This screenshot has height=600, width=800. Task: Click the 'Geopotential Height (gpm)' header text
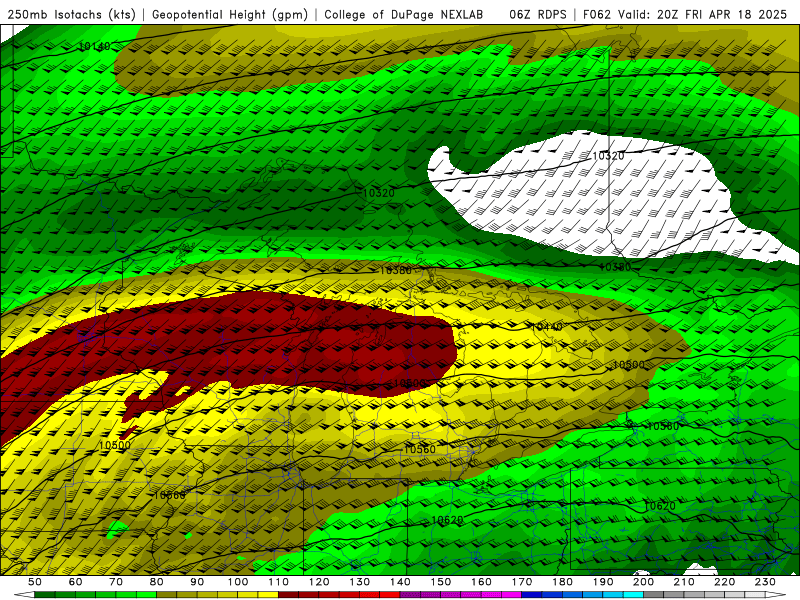[230, 14]
